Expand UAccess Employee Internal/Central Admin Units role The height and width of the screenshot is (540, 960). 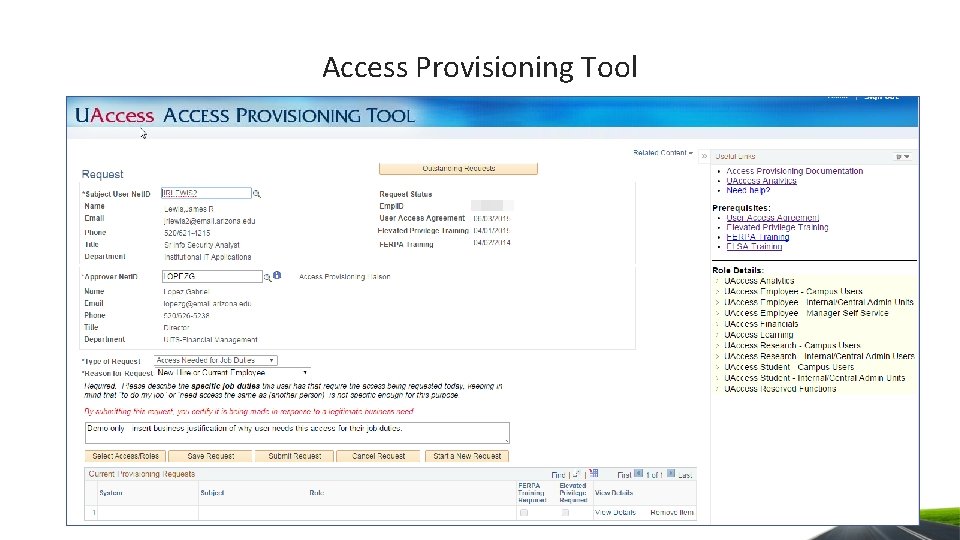(x=718, y=302)
